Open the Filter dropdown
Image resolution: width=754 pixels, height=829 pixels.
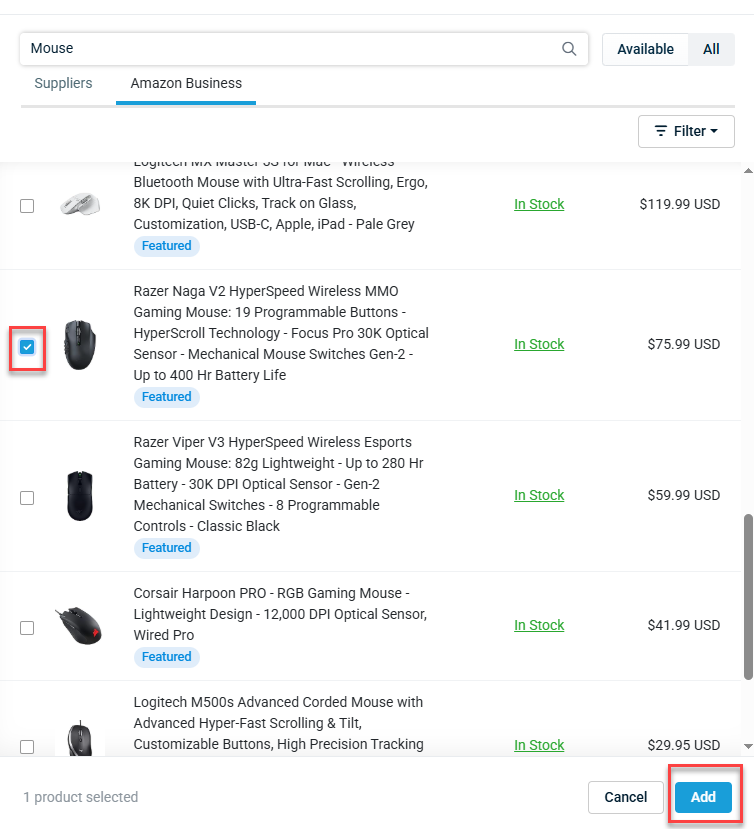[686, 131]
